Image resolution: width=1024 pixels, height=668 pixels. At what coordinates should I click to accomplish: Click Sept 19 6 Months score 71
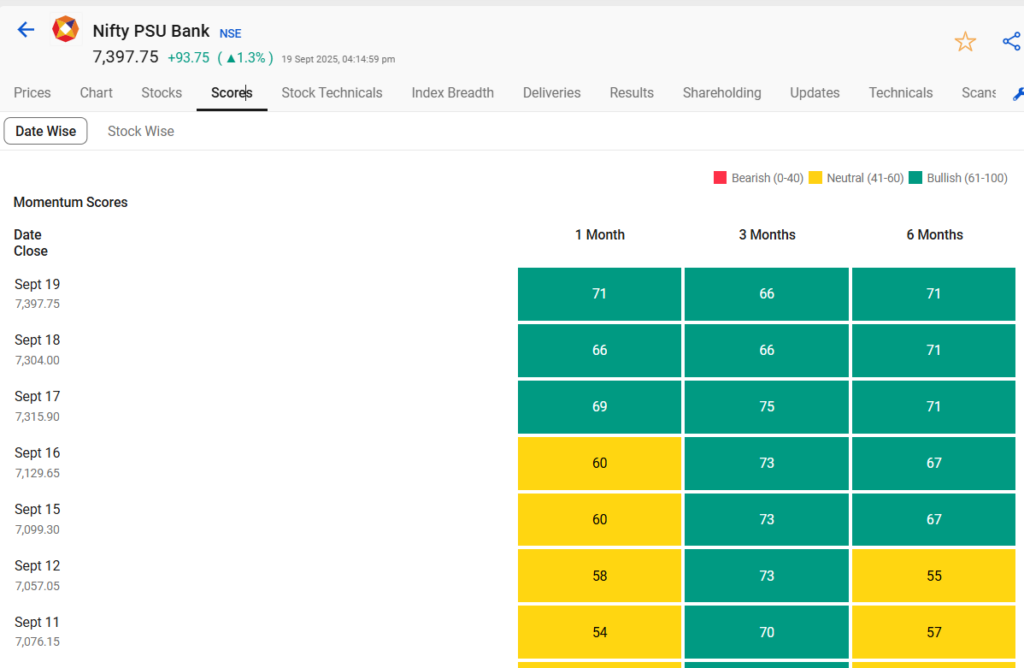934,294
